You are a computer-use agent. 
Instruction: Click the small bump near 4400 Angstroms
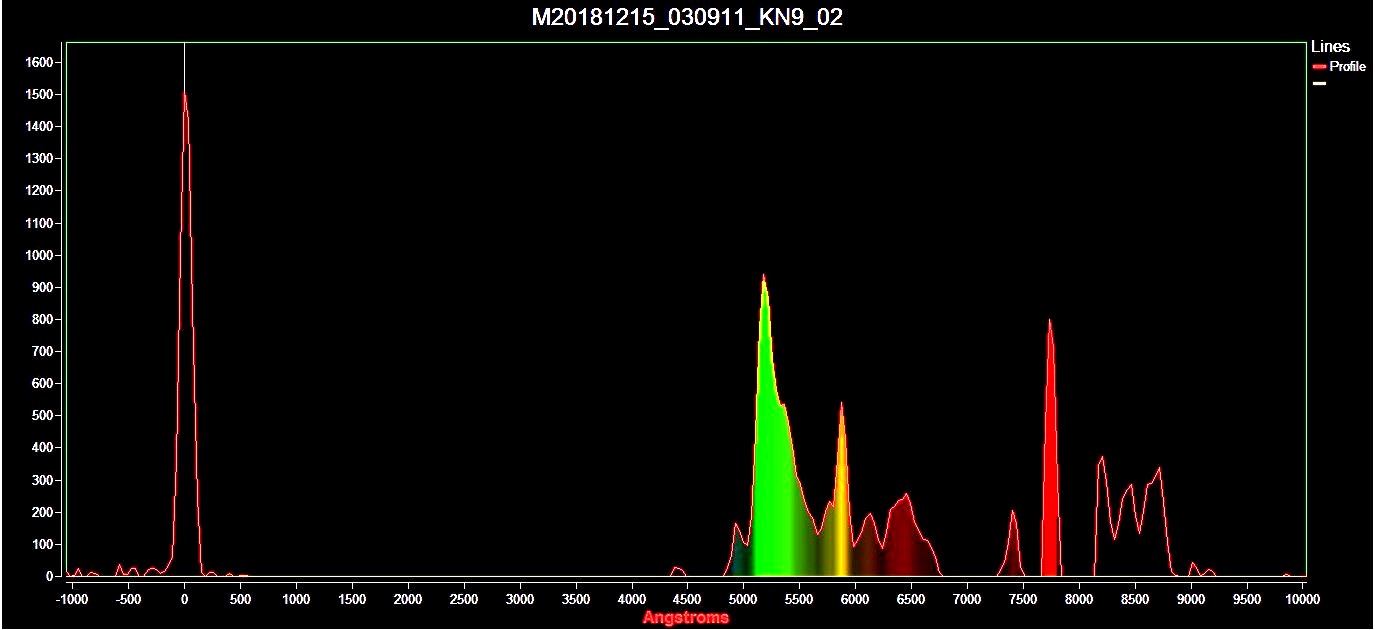click(676, 569)
